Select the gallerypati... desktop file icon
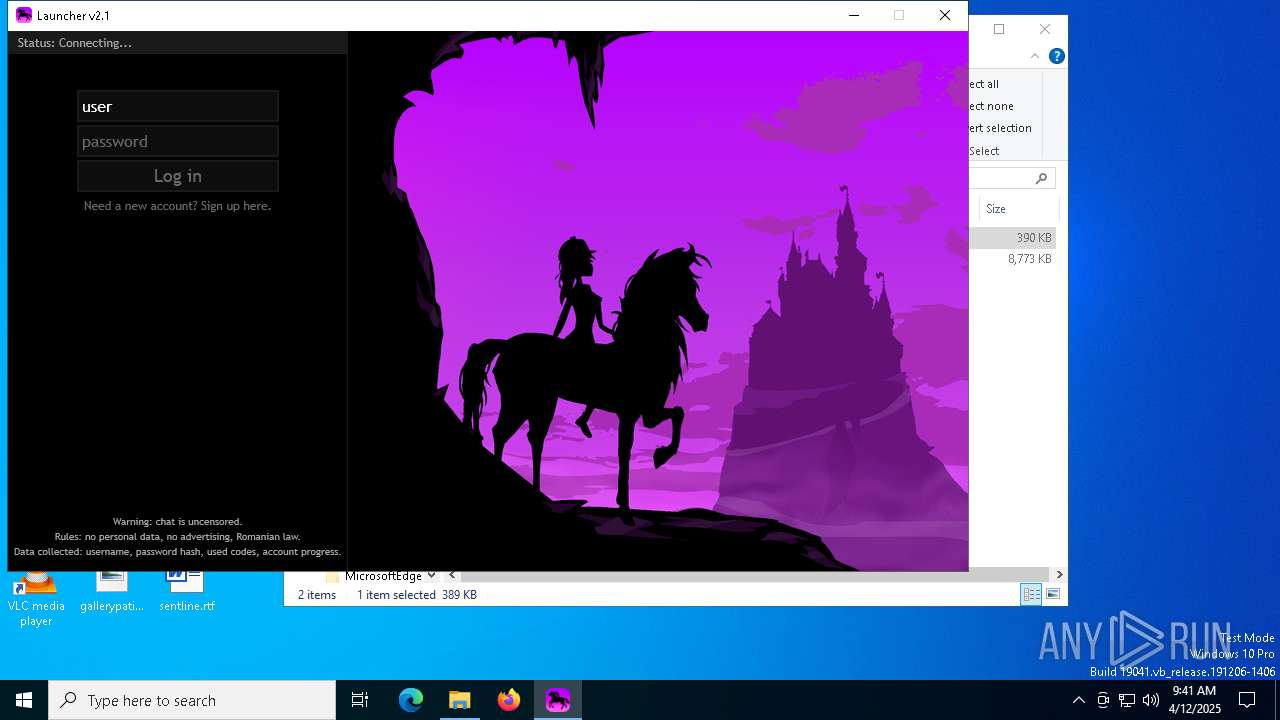 click(112, 592)
